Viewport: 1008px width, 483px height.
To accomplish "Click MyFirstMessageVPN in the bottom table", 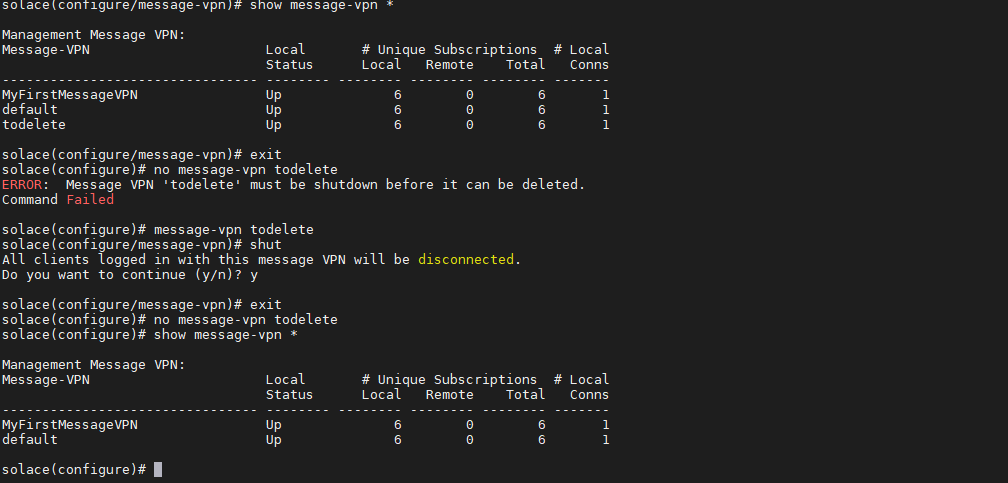I will [x=69, y=424].
